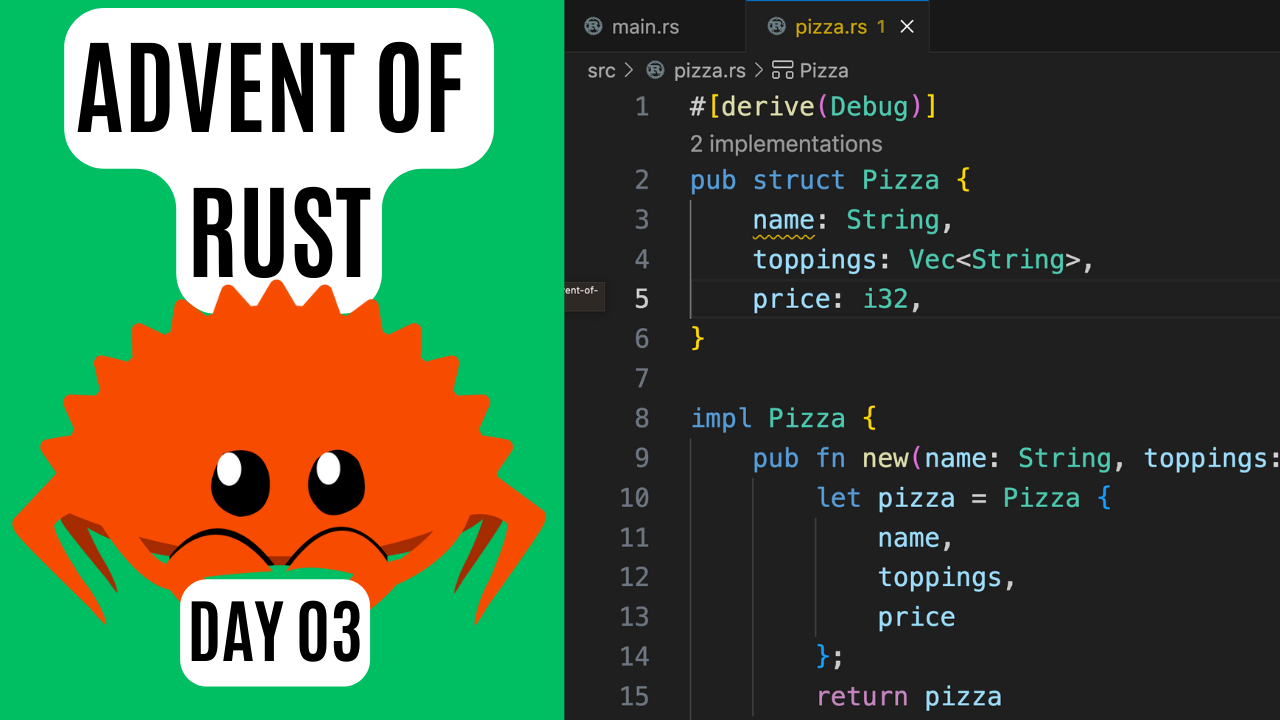
Task: Click 'pub struct Pizza' declaration
Action: click(815, 180)
